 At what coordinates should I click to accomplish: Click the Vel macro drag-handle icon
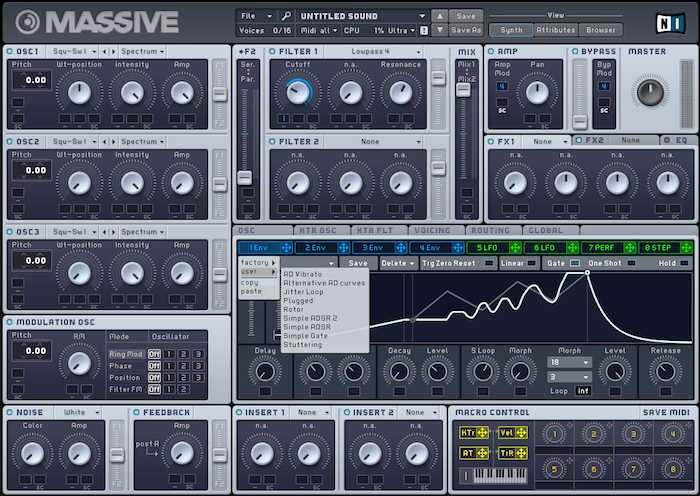521,432
